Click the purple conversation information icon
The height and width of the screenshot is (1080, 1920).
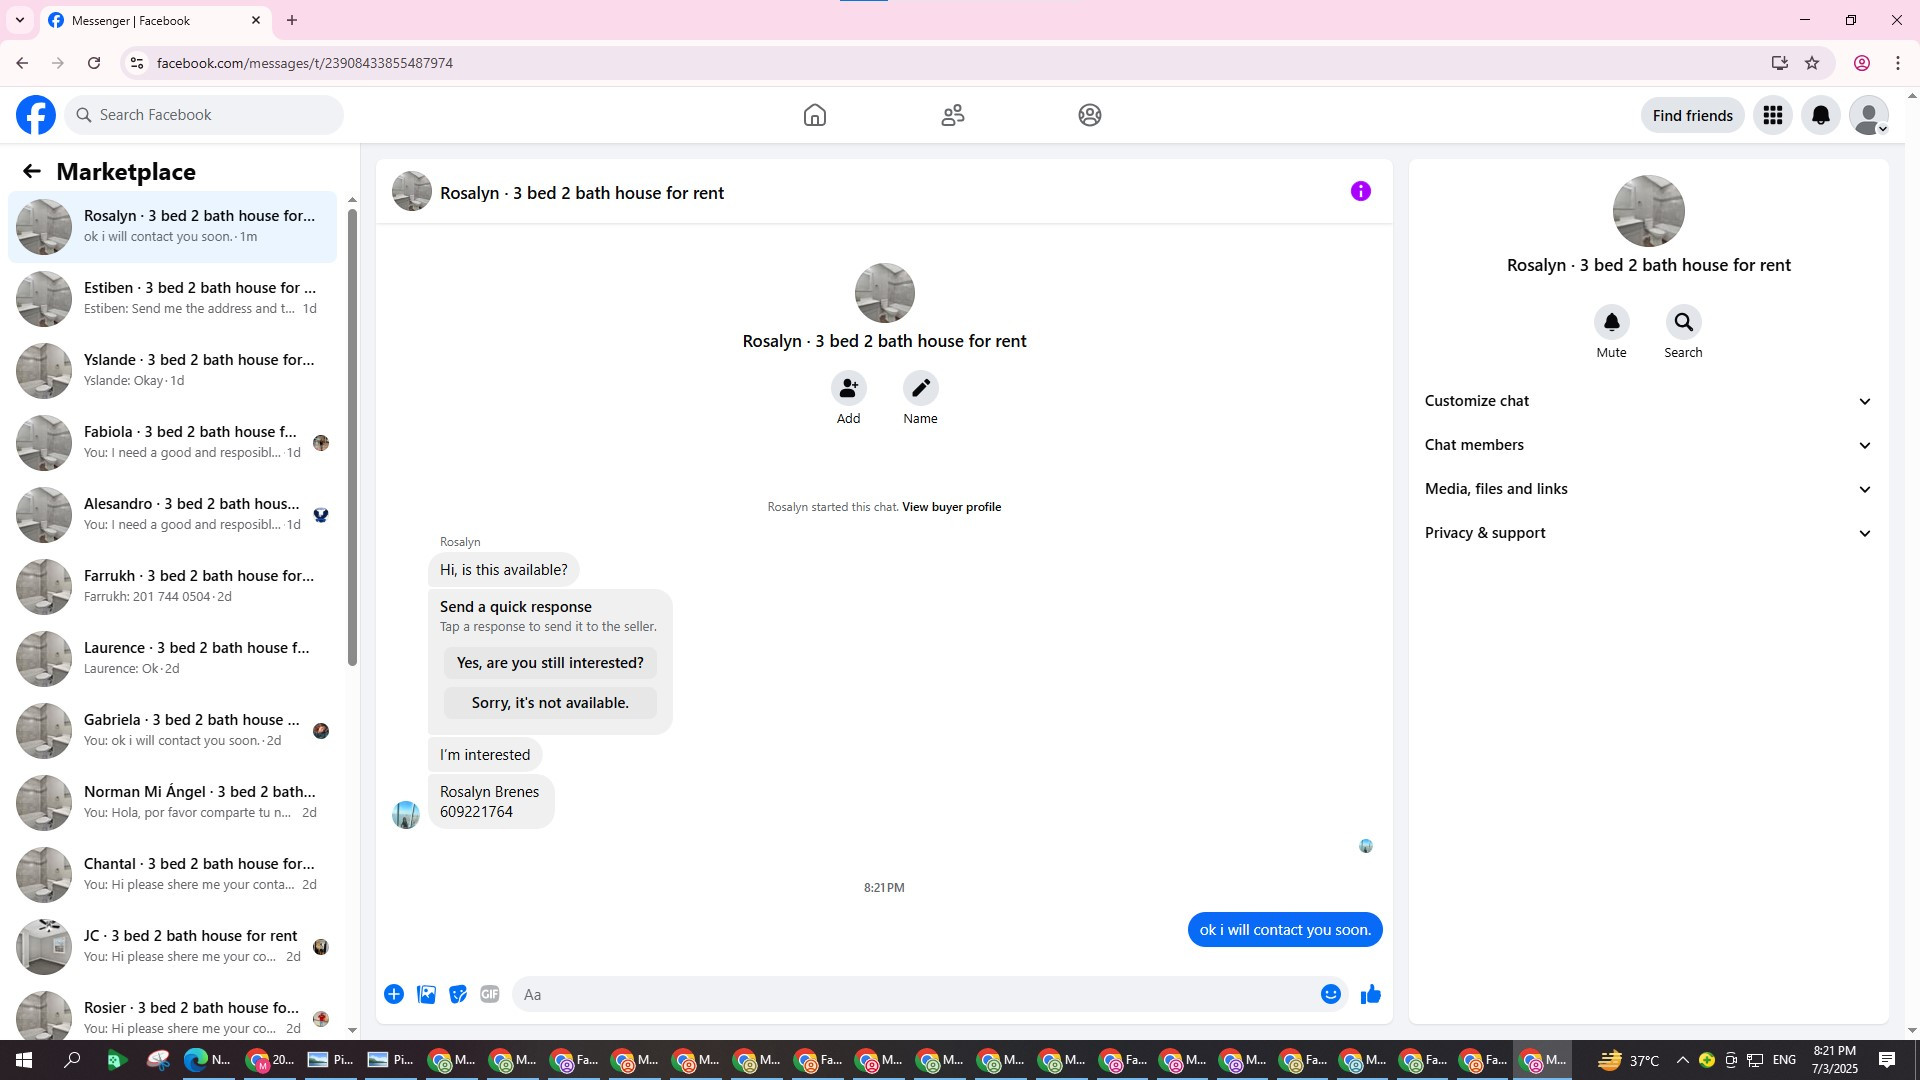tap(1360, 191)
